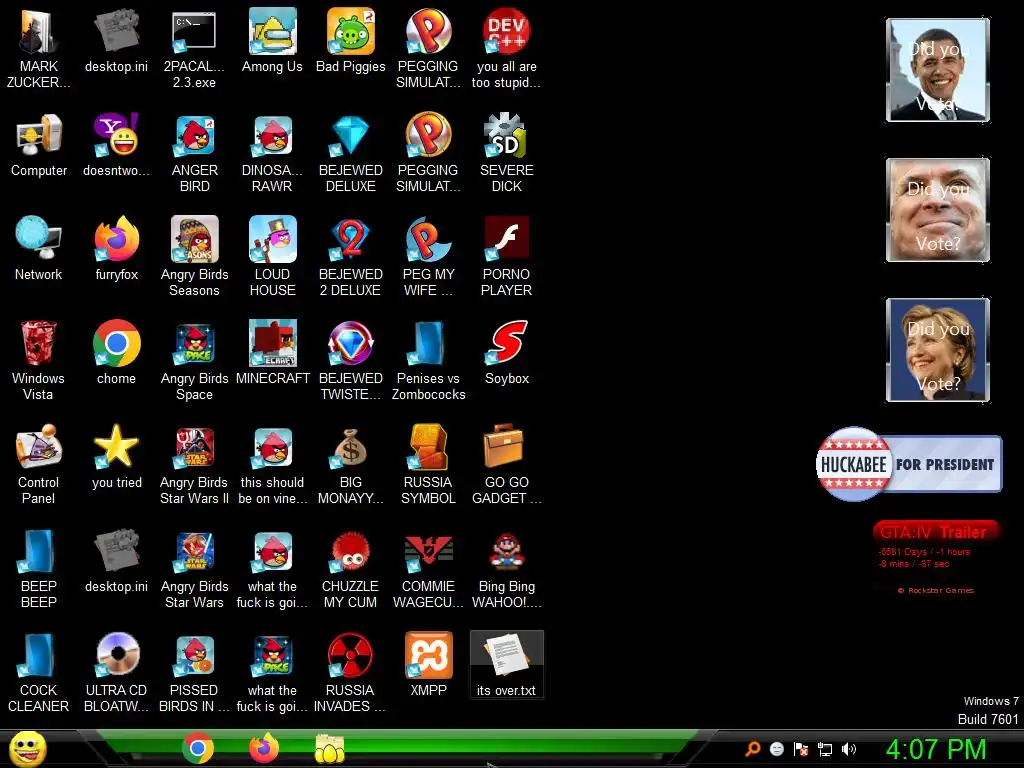This screenshot has width=1024, height=768.
Task: Click the Huckabee For President banner
Action: pyautogui.click(x=909, y=464)
